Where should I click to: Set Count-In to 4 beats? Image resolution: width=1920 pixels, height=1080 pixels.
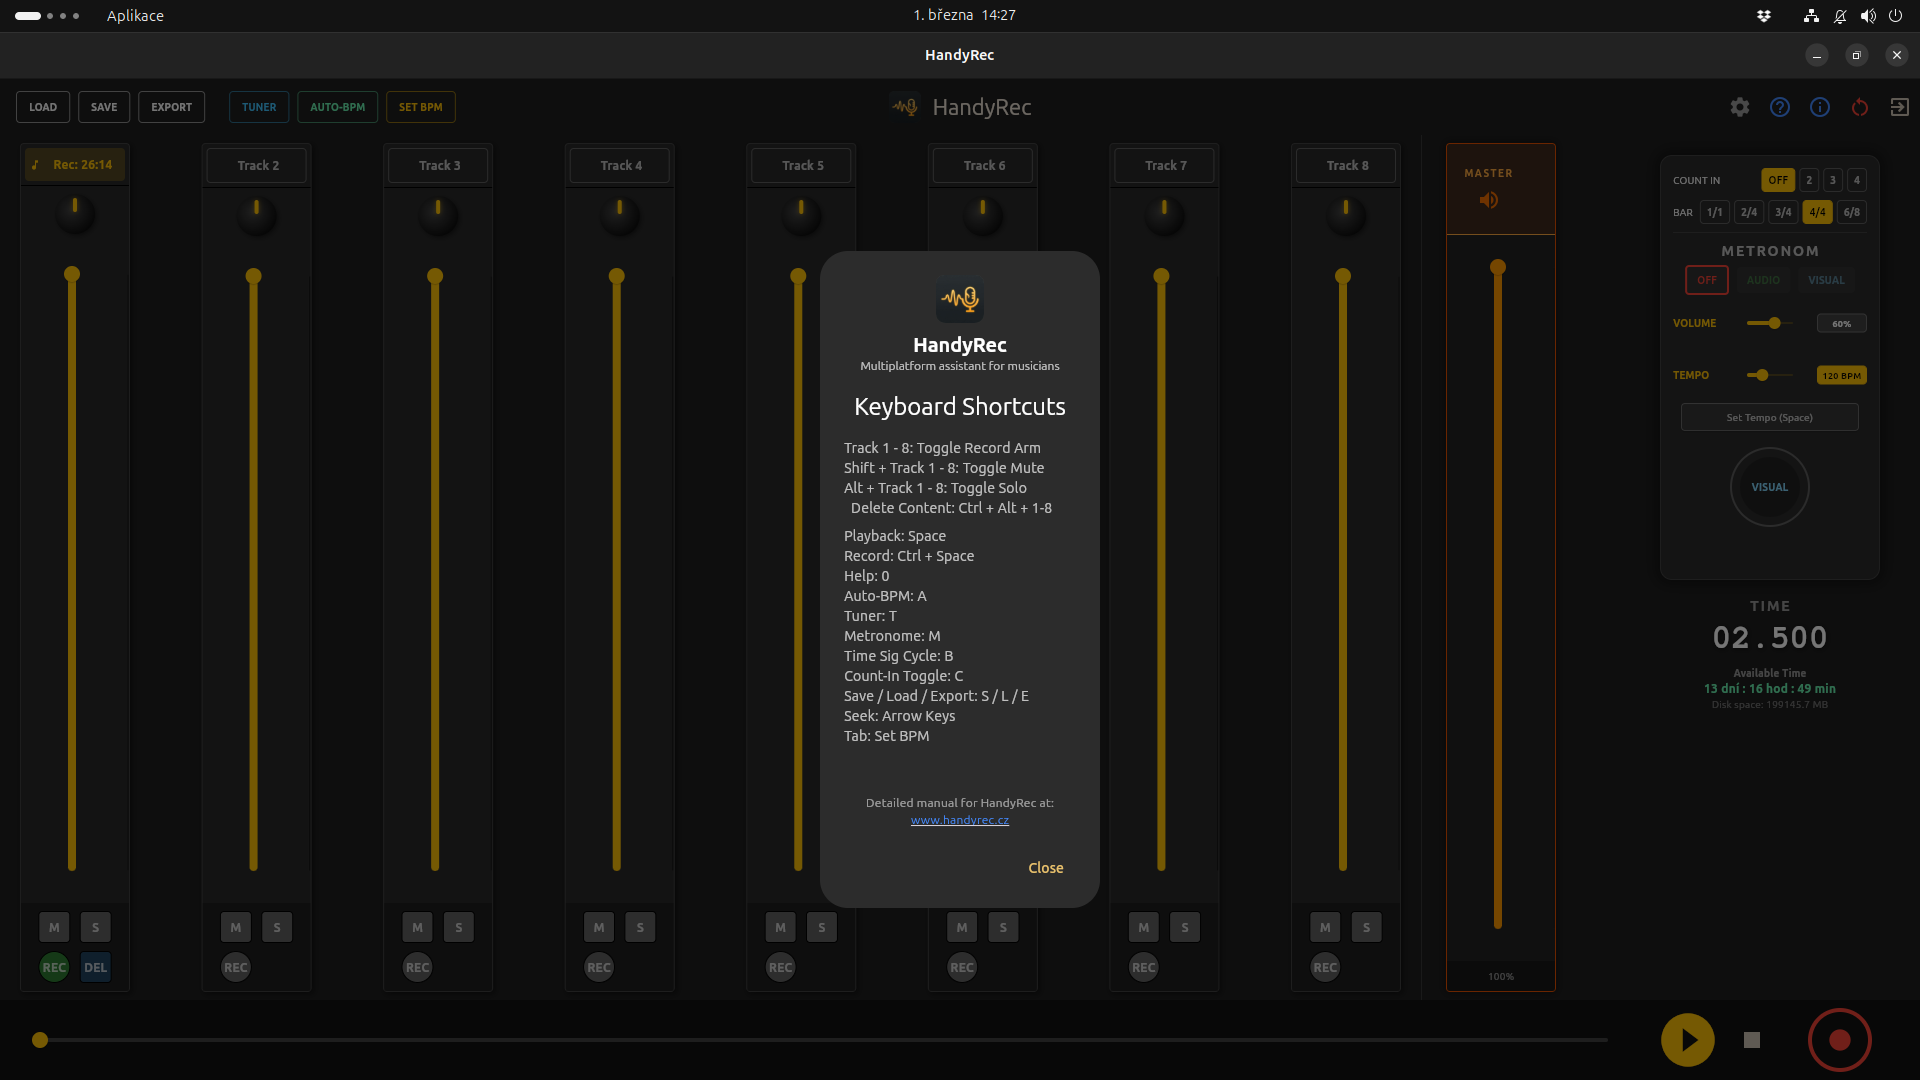[x=1856, y=180]
